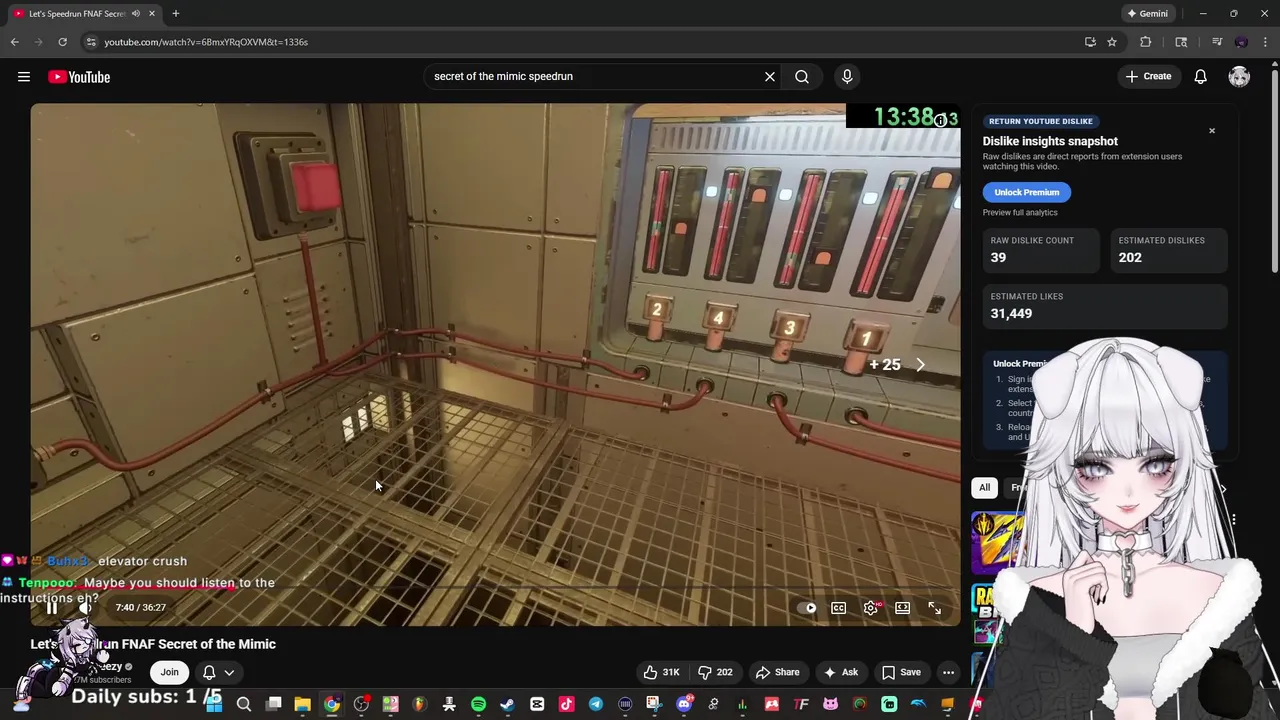The height and width of the screenshot is (720, 1280).
Task: Open Windows Start menu
Action: click(214, 704)
